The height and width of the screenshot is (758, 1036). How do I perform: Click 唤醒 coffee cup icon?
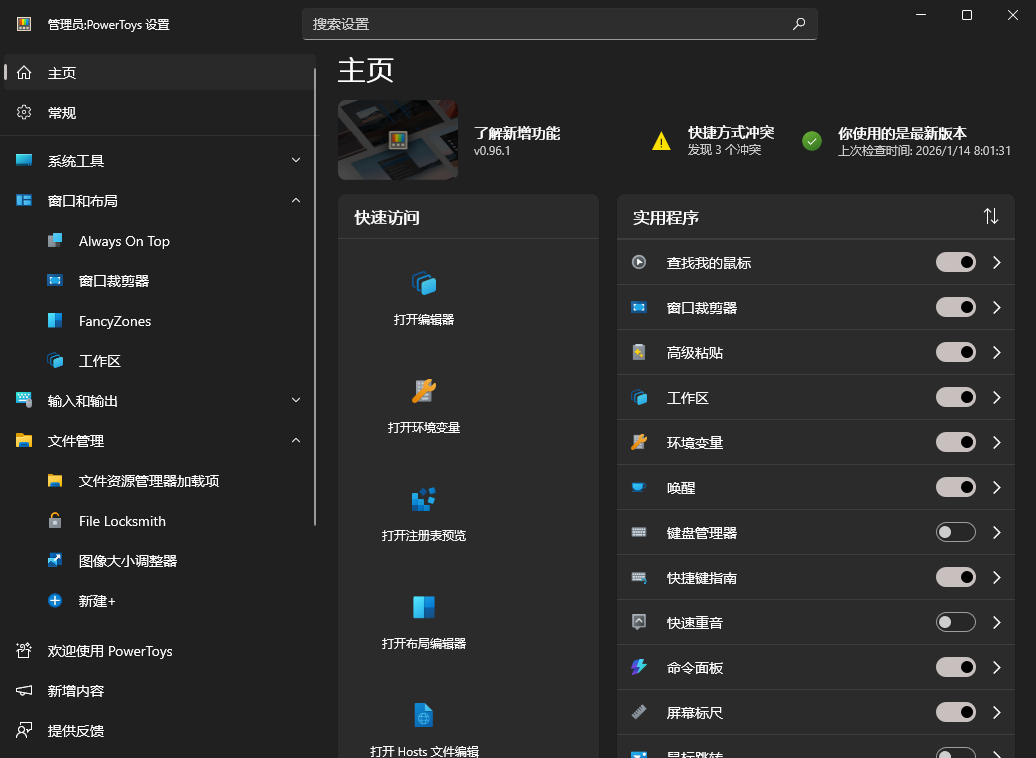pyautogui.click(x=639, y=487)
